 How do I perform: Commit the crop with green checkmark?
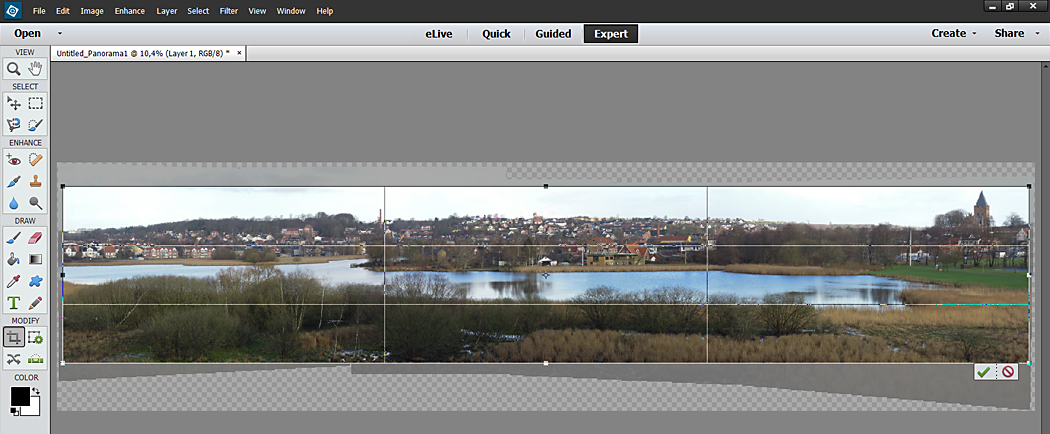(x=983, y=372)
